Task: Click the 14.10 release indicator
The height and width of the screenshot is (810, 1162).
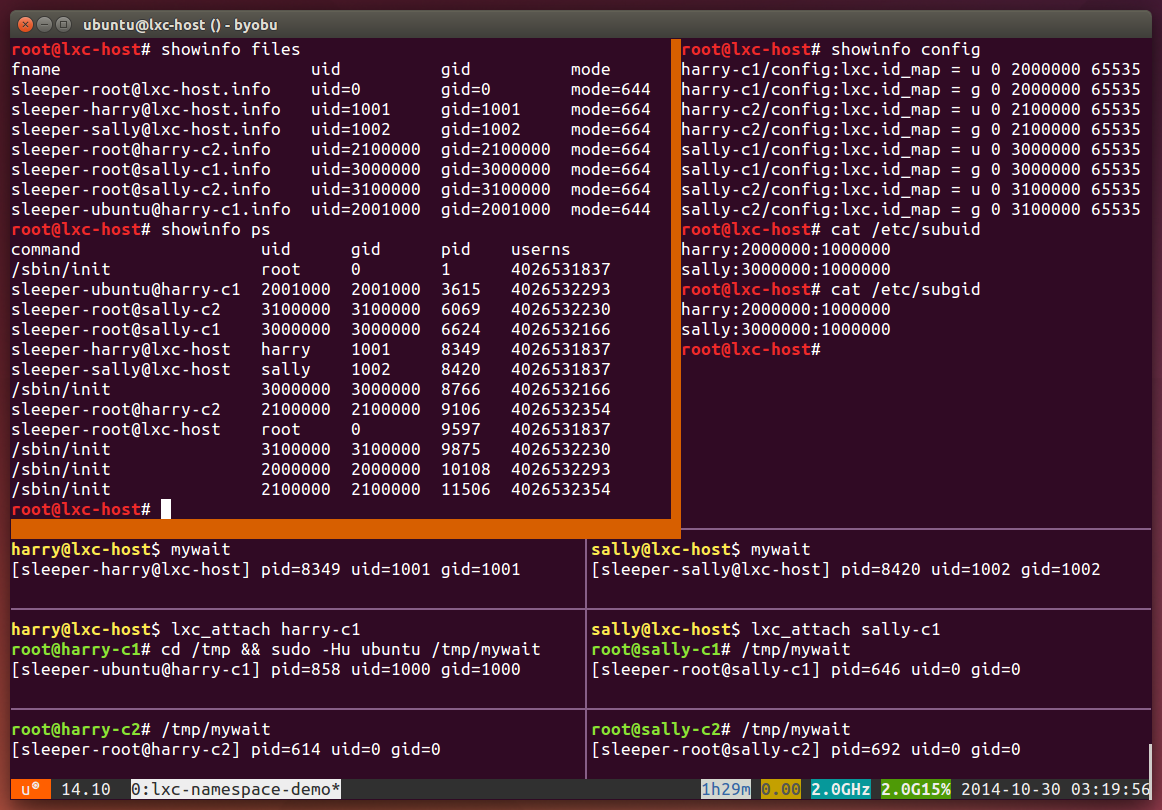Action: click(x=81, y=790)
